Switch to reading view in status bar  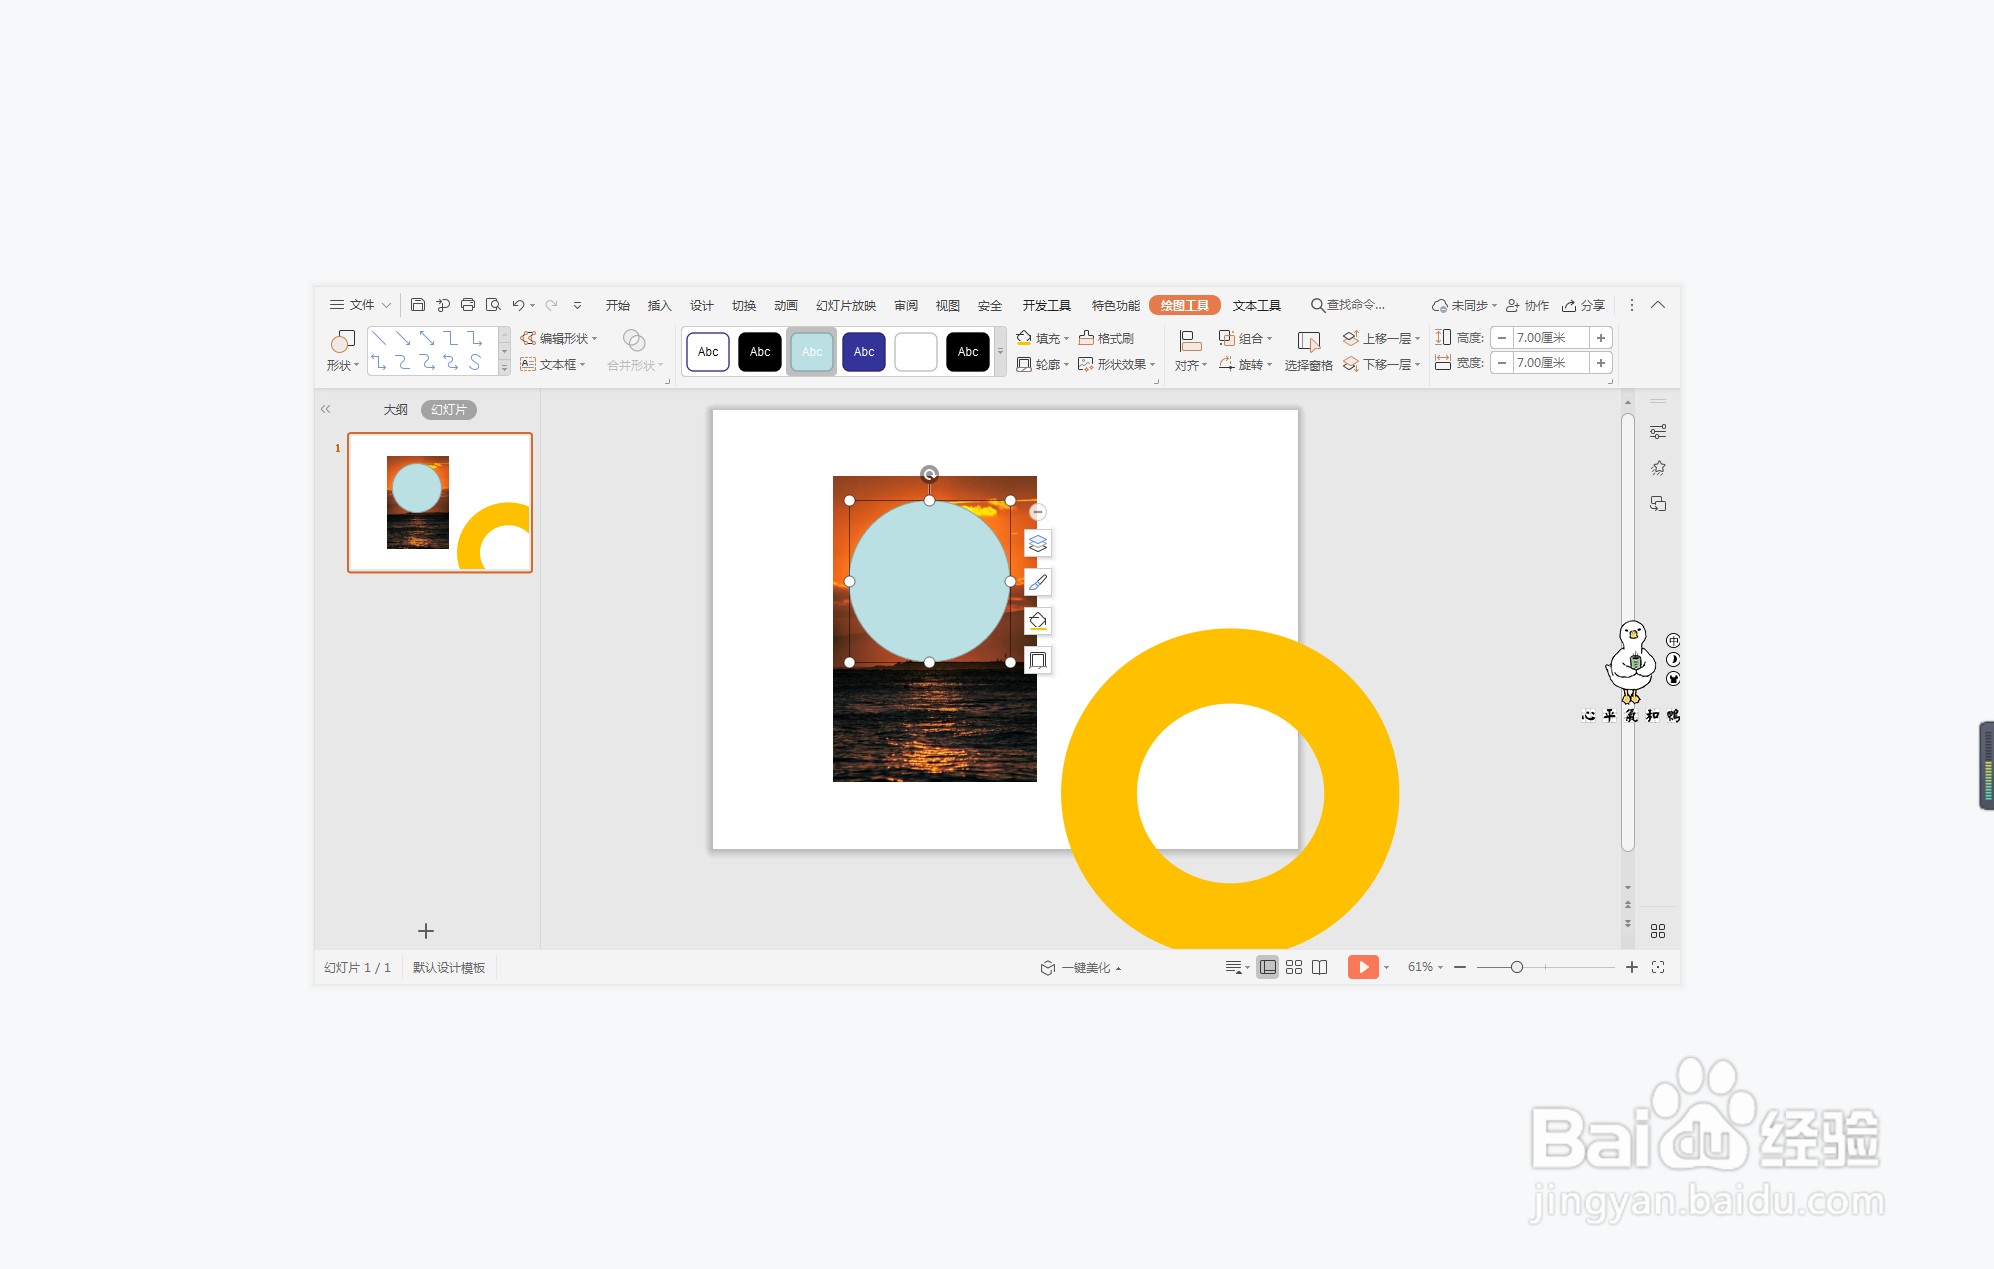[x=1320, y=967]
